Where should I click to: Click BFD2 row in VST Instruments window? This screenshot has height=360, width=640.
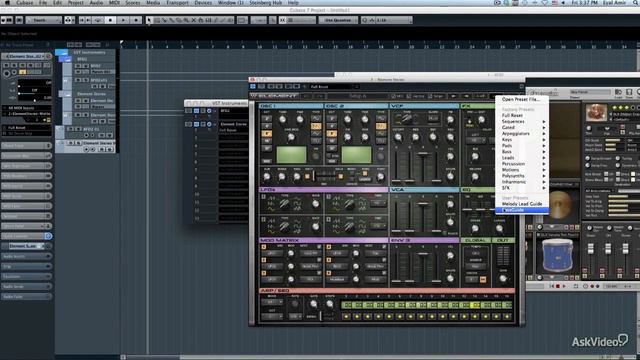[233, 111]
